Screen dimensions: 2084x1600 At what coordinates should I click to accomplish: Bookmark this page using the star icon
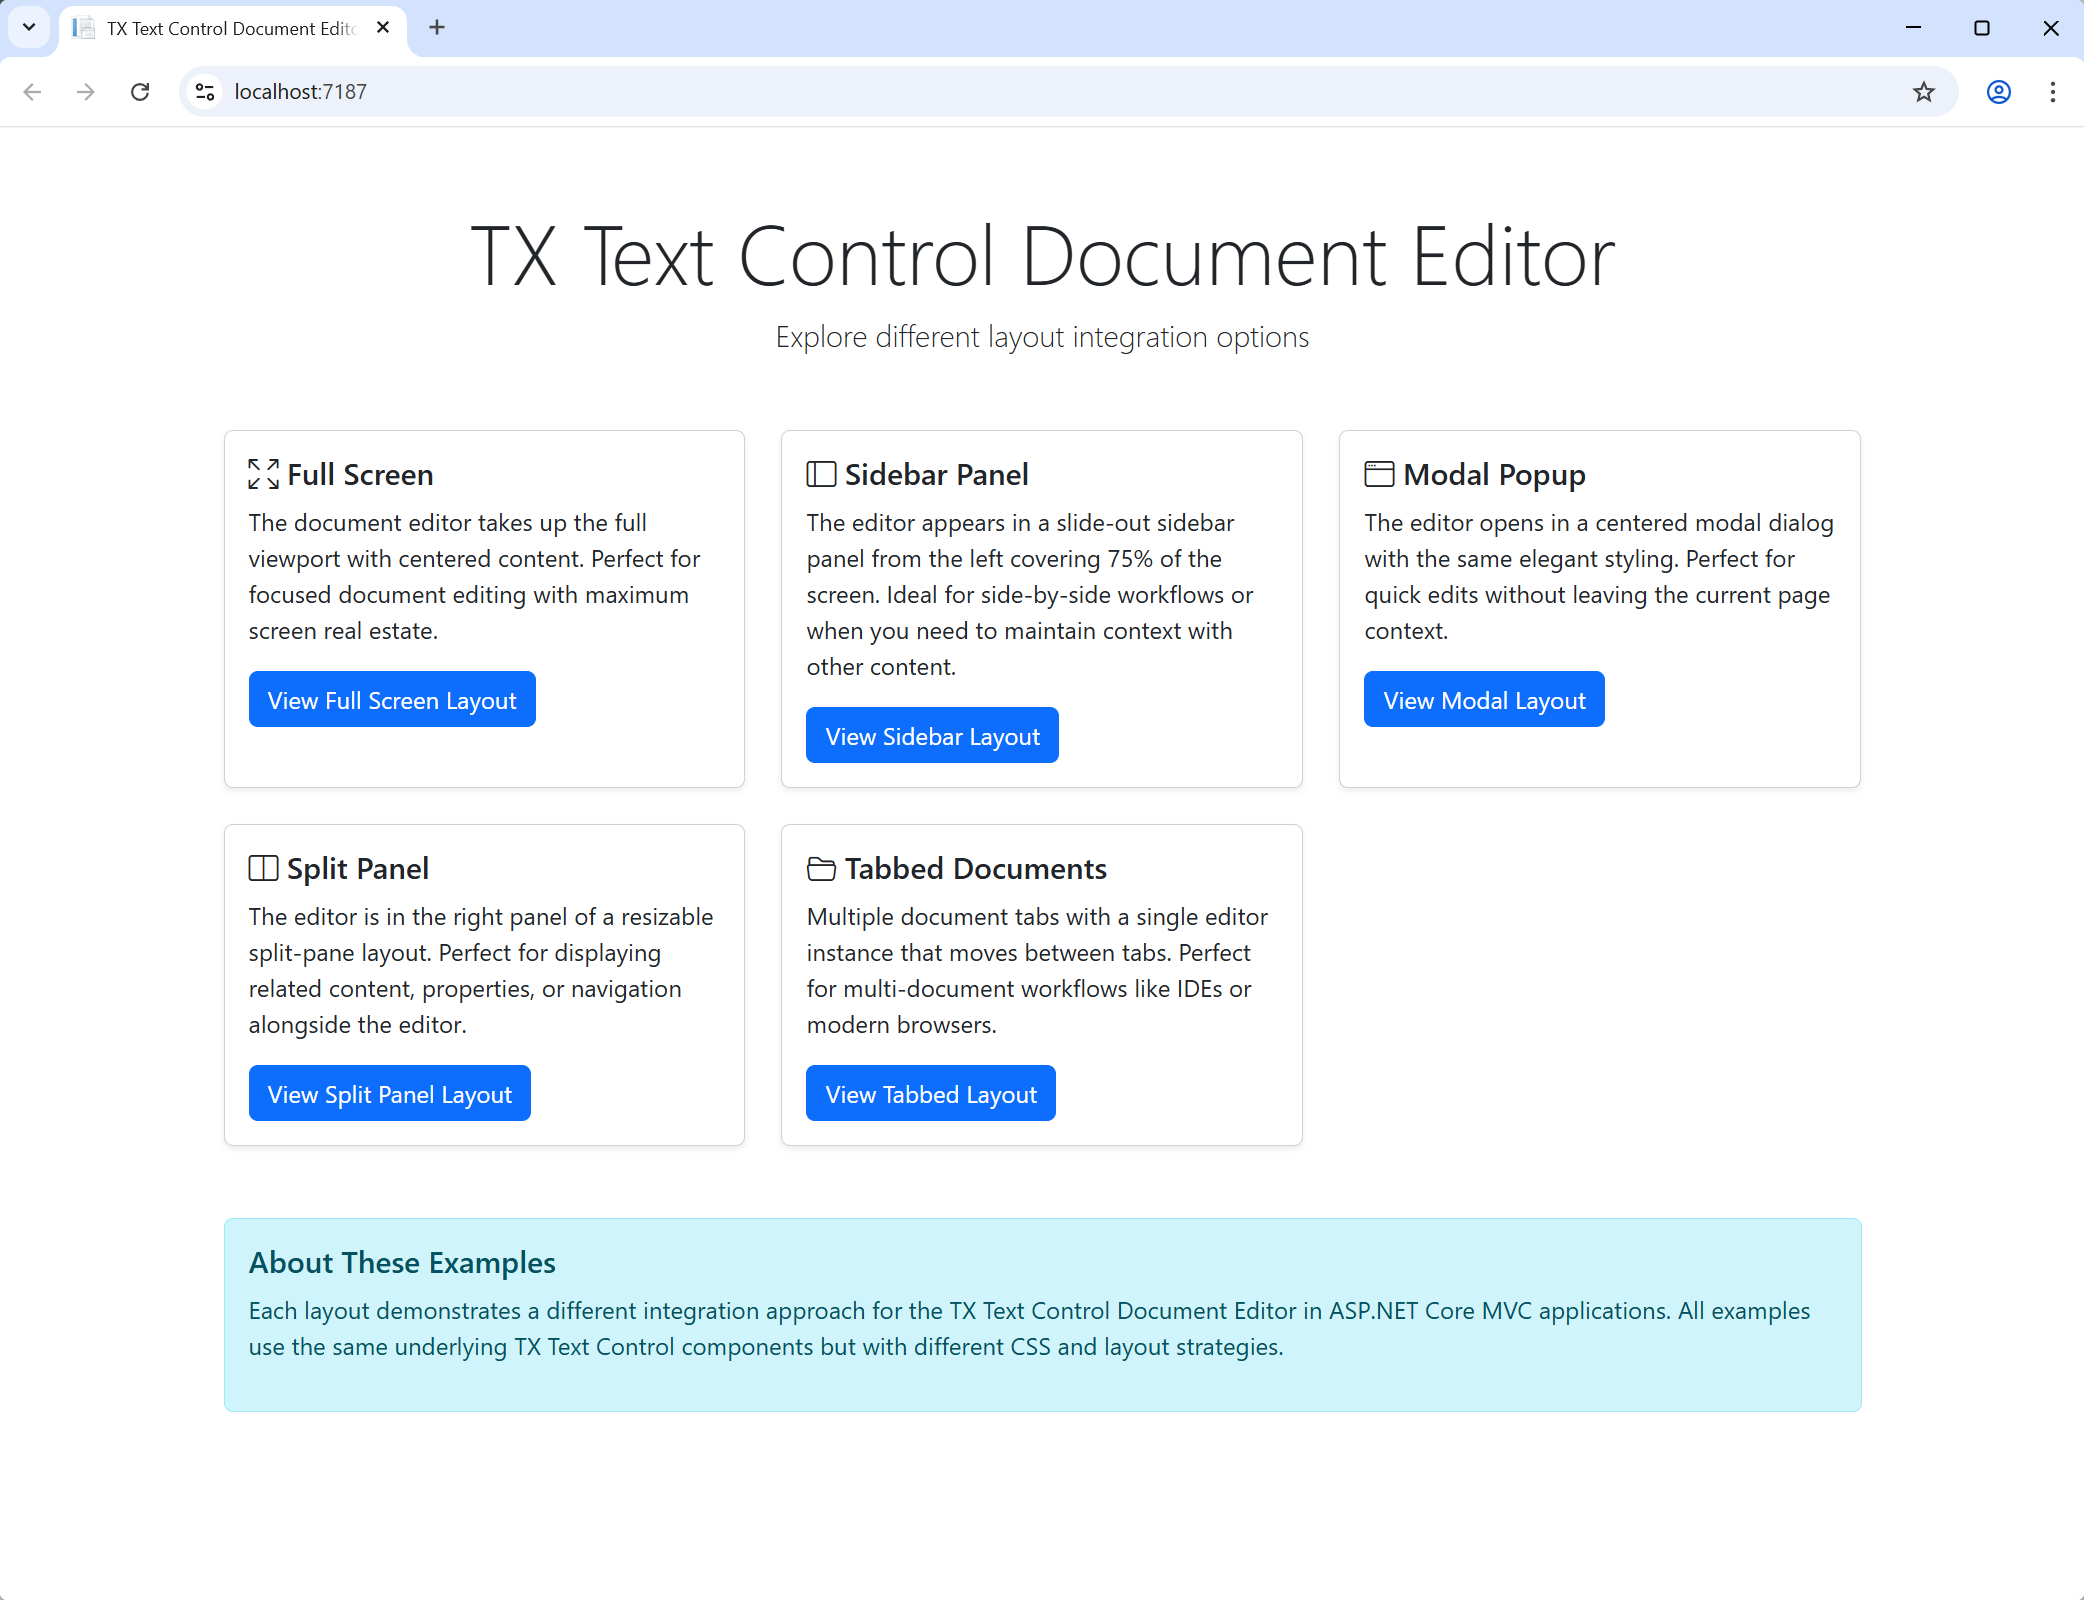pyautogui.click(x=1923, y=91)
